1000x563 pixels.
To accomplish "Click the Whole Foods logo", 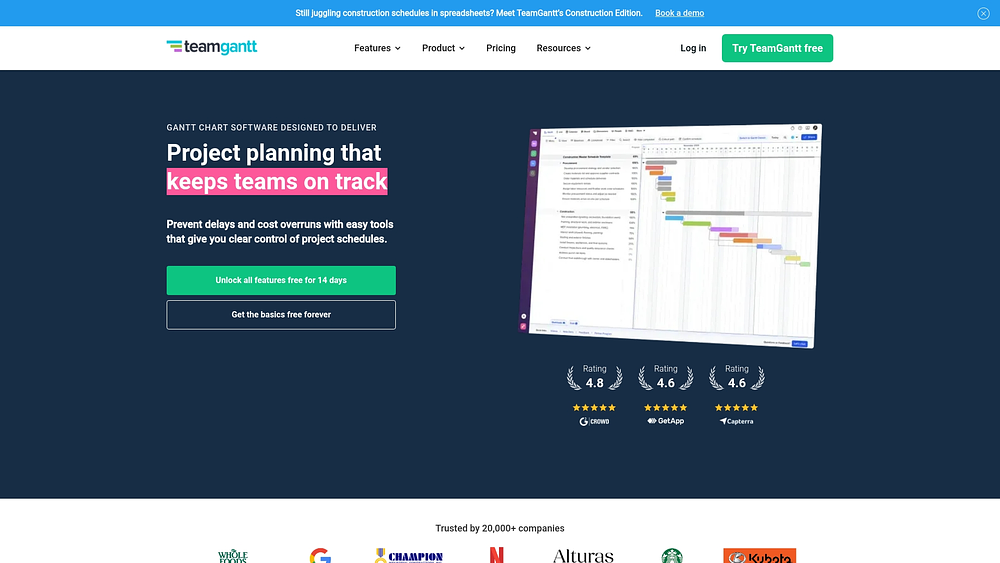I will click(x=233, y=555).
